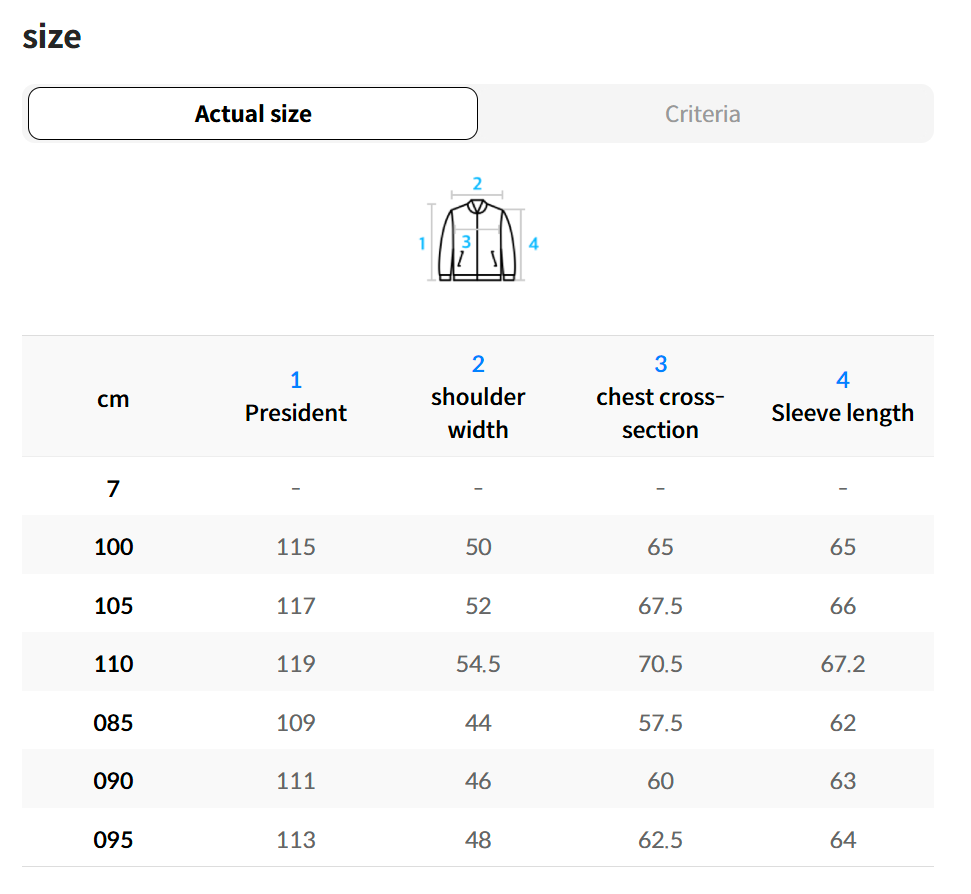The width and height of the screenshot is (971, 894).
Task: Select the shoulder width column header
Action: (478, 413)
